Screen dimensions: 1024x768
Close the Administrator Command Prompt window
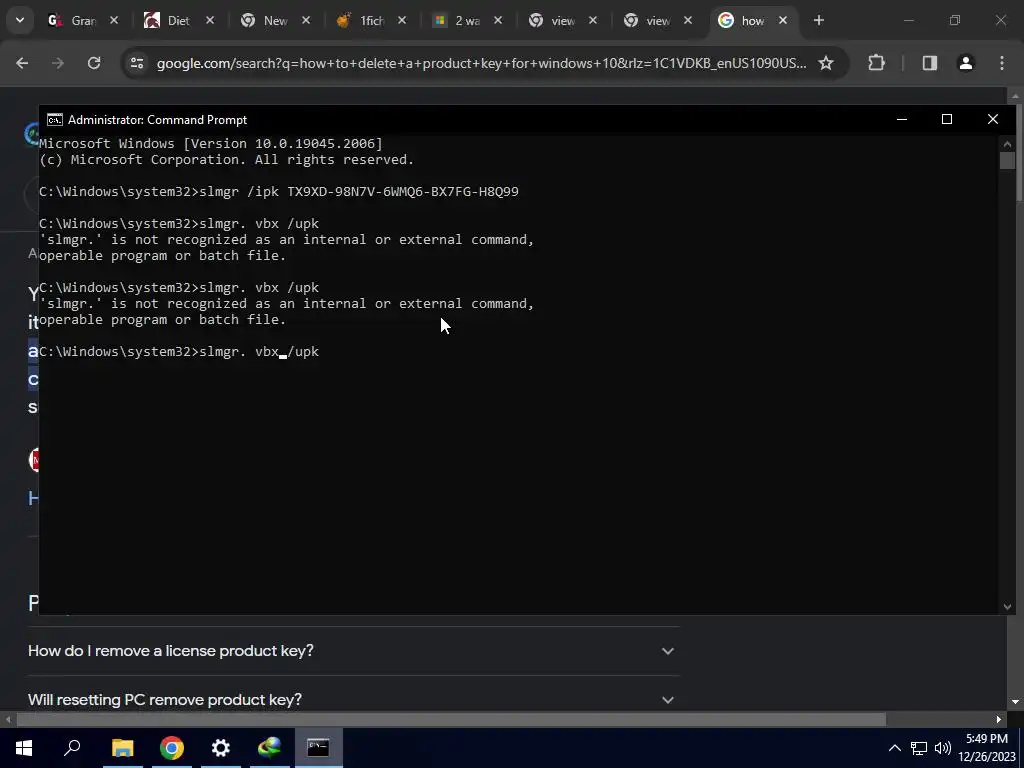993,119
